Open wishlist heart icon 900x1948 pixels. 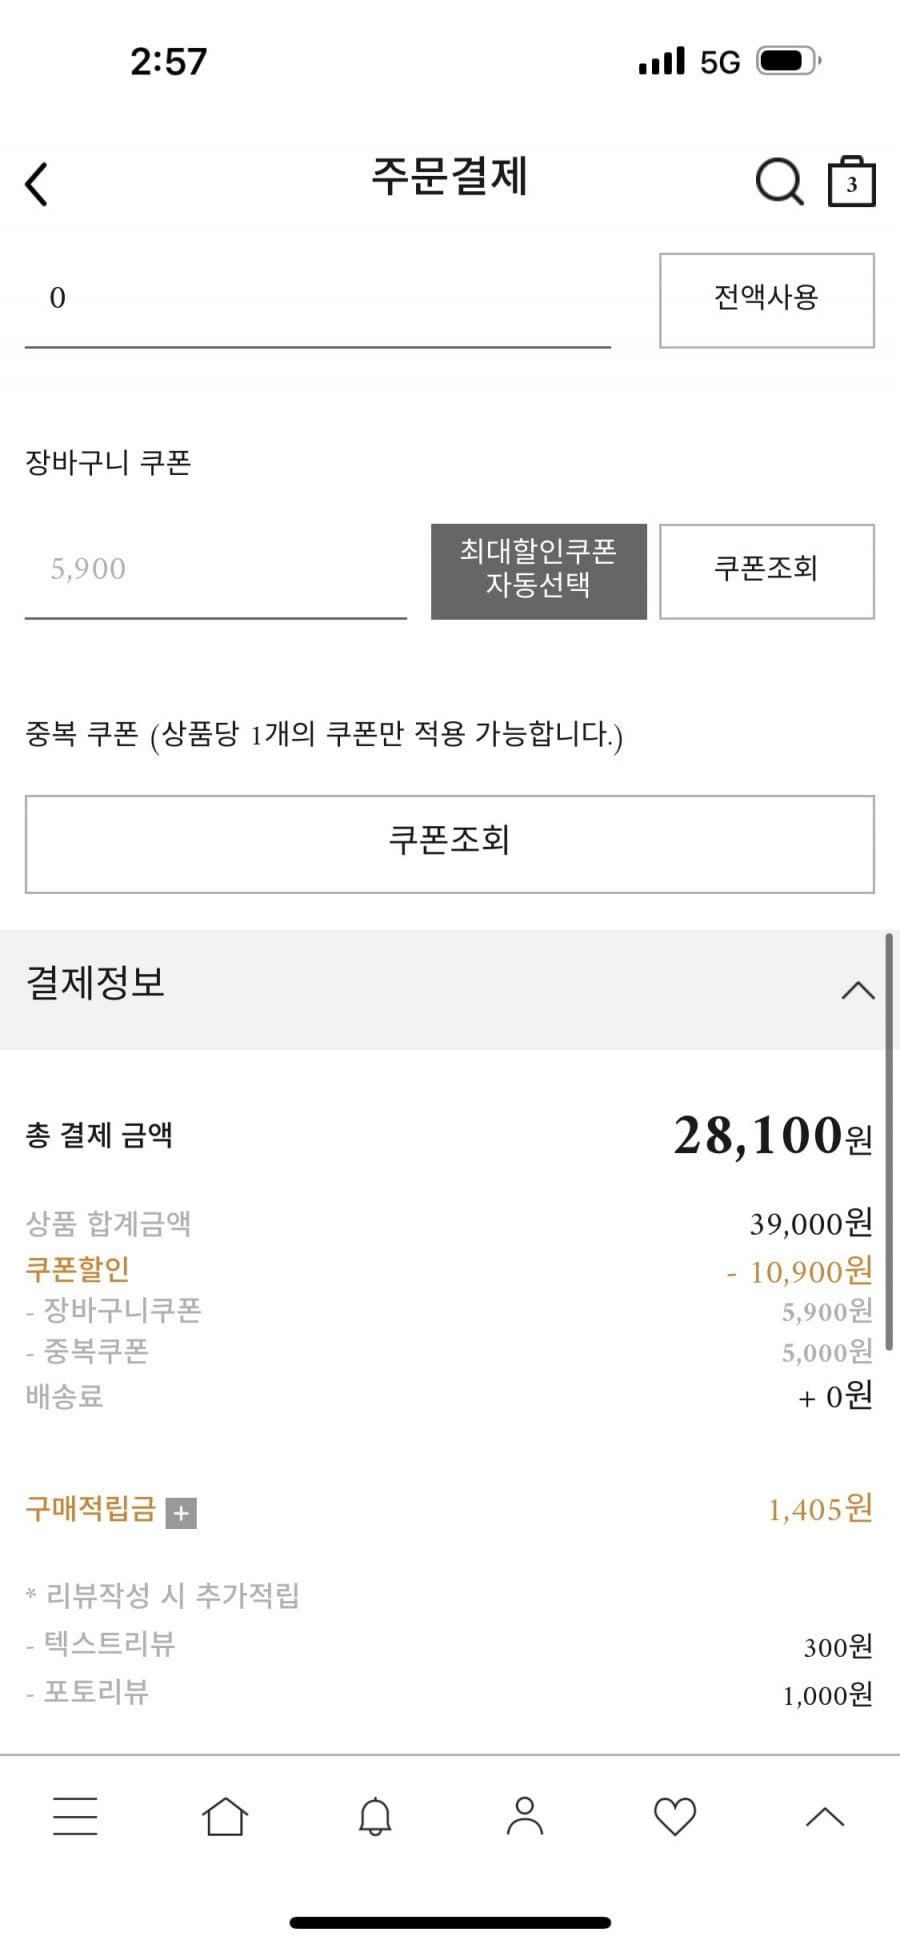[675, 1816]
